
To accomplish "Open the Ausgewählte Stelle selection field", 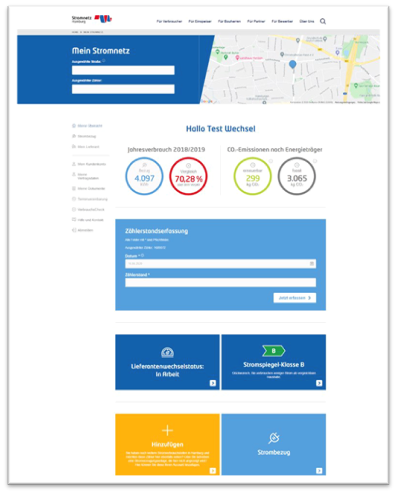I will 123,70.
